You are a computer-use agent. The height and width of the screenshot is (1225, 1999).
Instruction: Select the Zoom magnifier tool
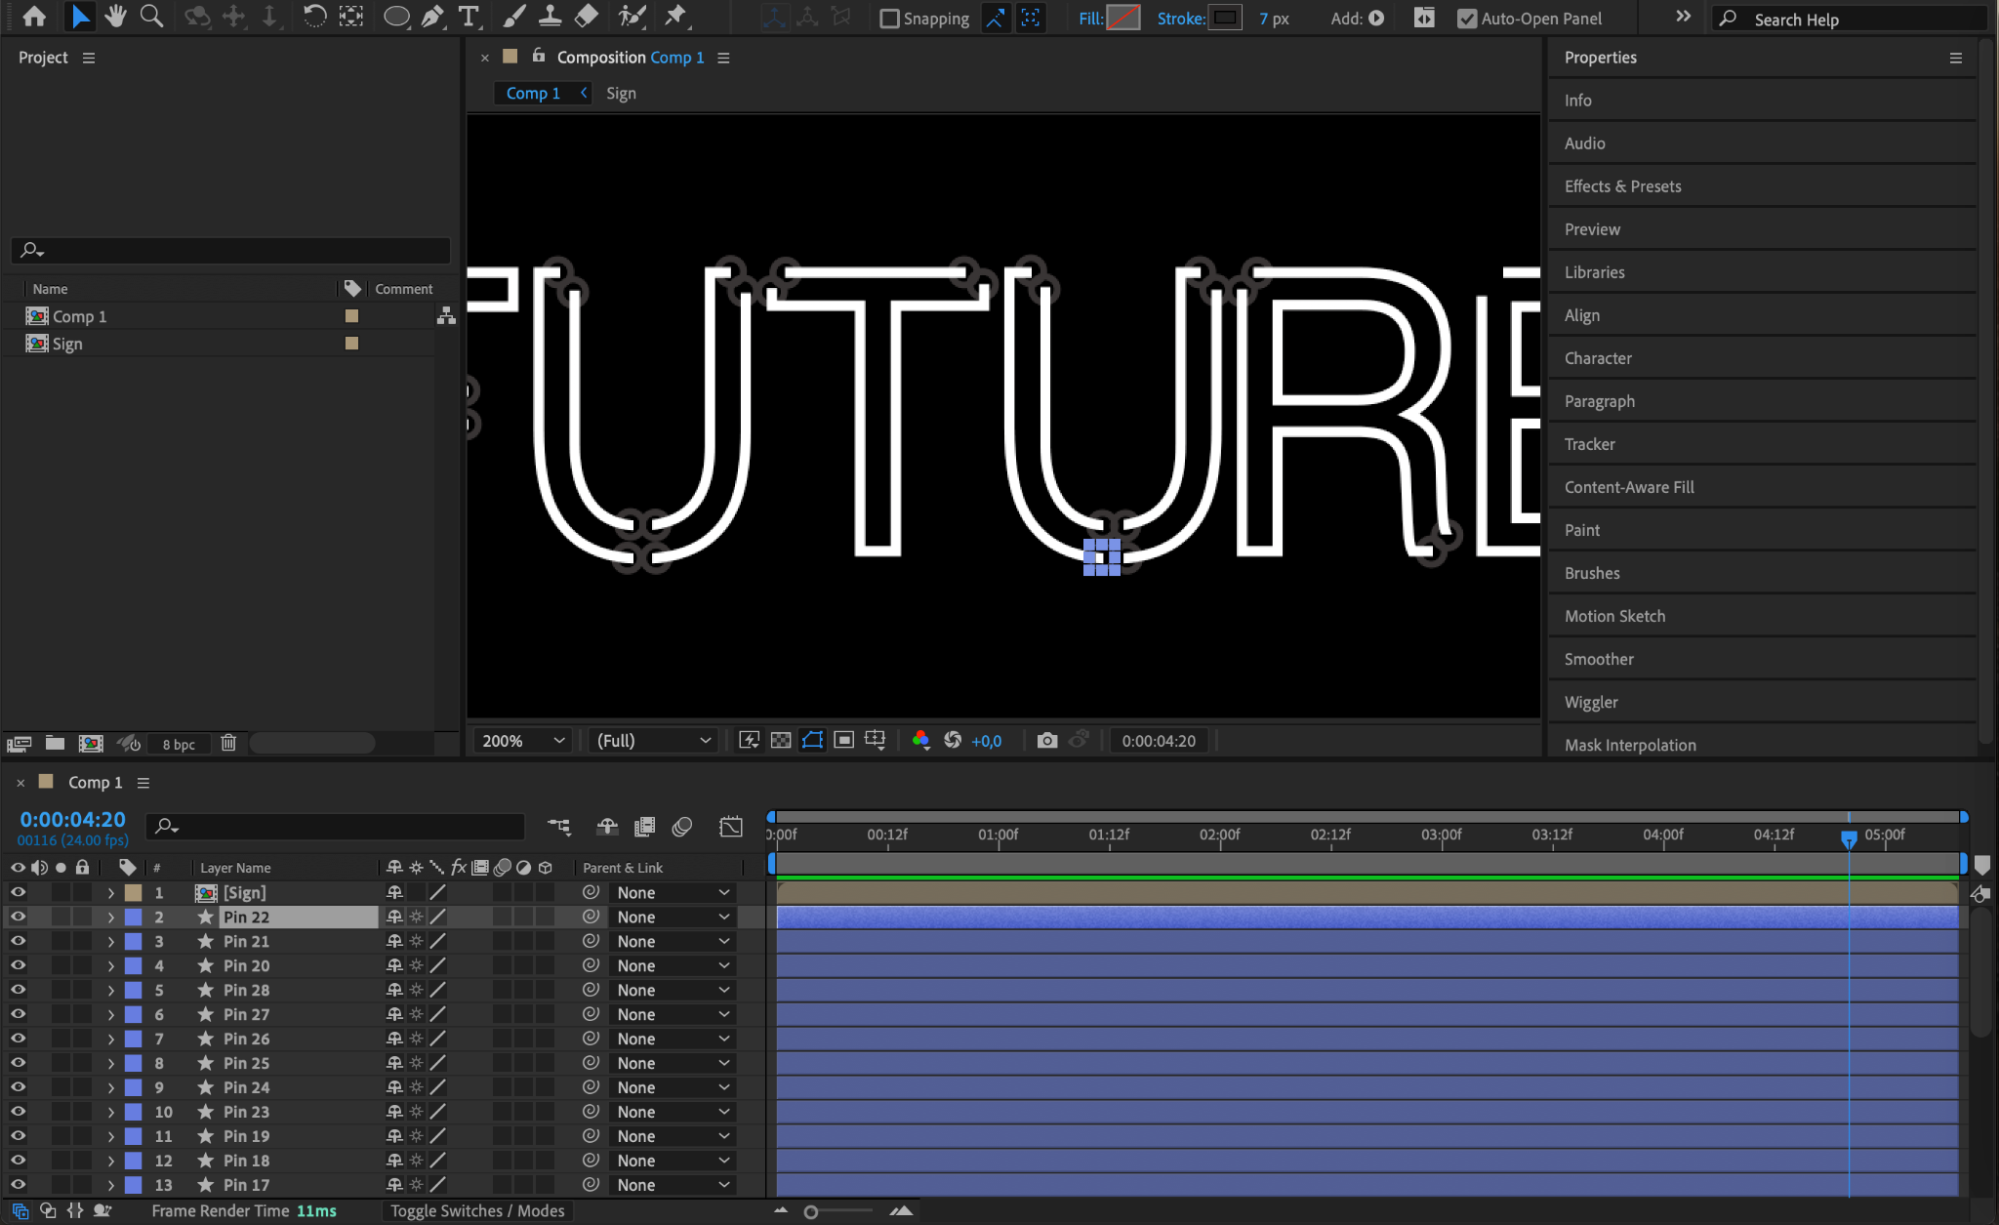point(152,16)
